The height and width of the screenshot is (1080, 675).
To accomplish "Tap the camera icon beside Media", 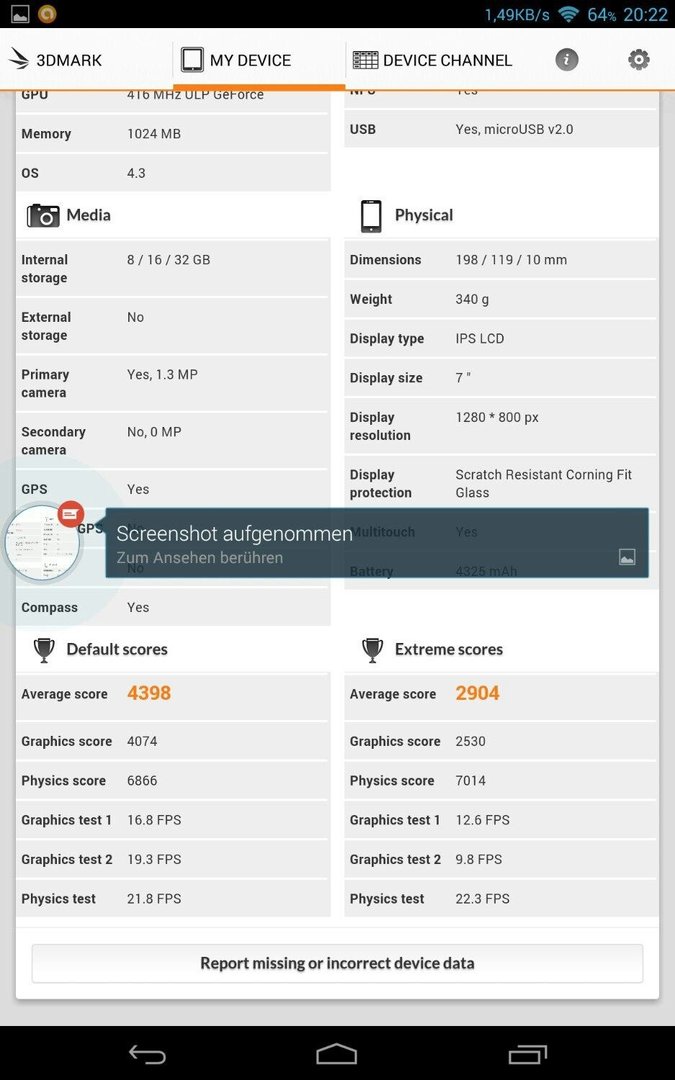I will click(43, 216).
